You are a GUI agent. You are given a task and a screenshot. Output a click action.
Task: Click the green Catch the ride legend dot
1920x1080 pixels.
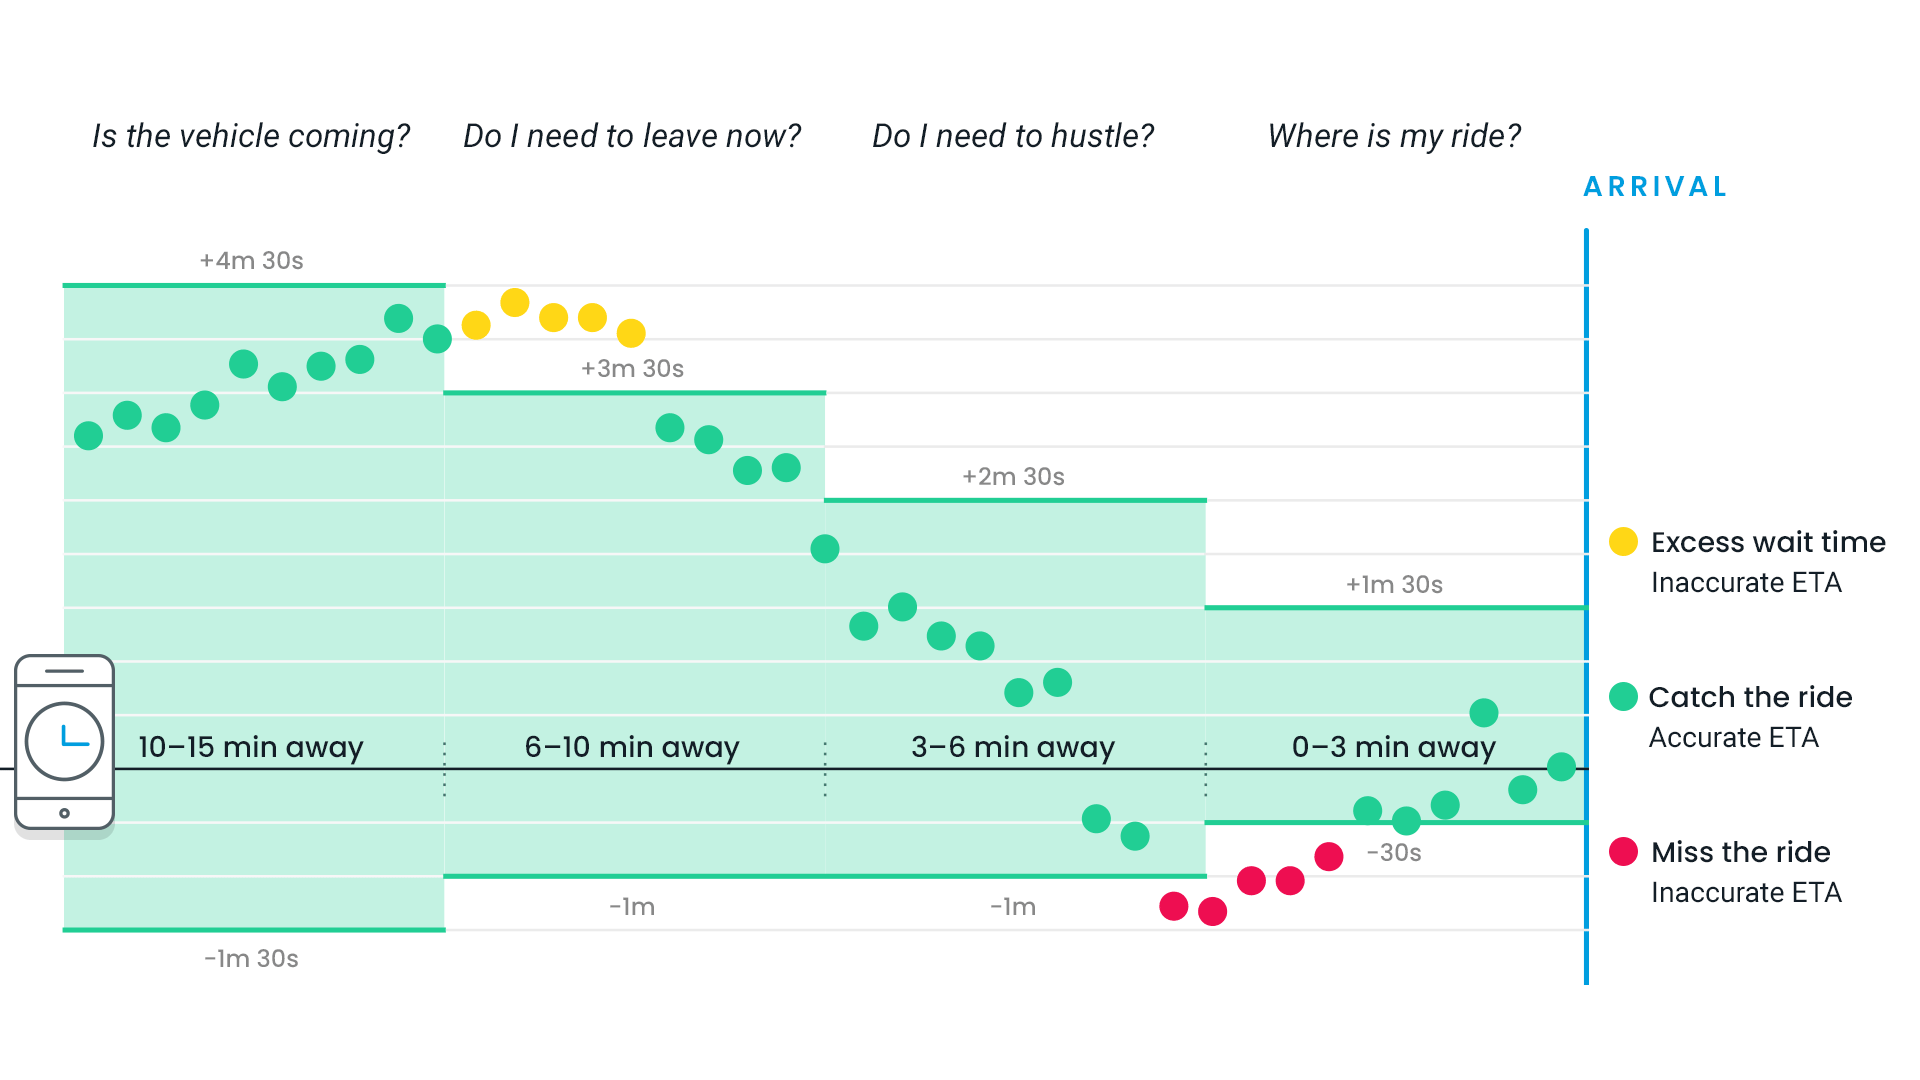pos(1623,697)
